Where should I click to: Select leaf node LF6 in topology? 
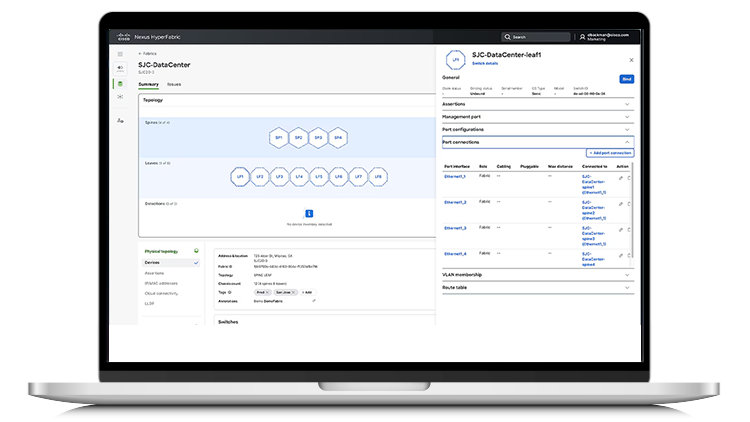click(x=339, y=177)
